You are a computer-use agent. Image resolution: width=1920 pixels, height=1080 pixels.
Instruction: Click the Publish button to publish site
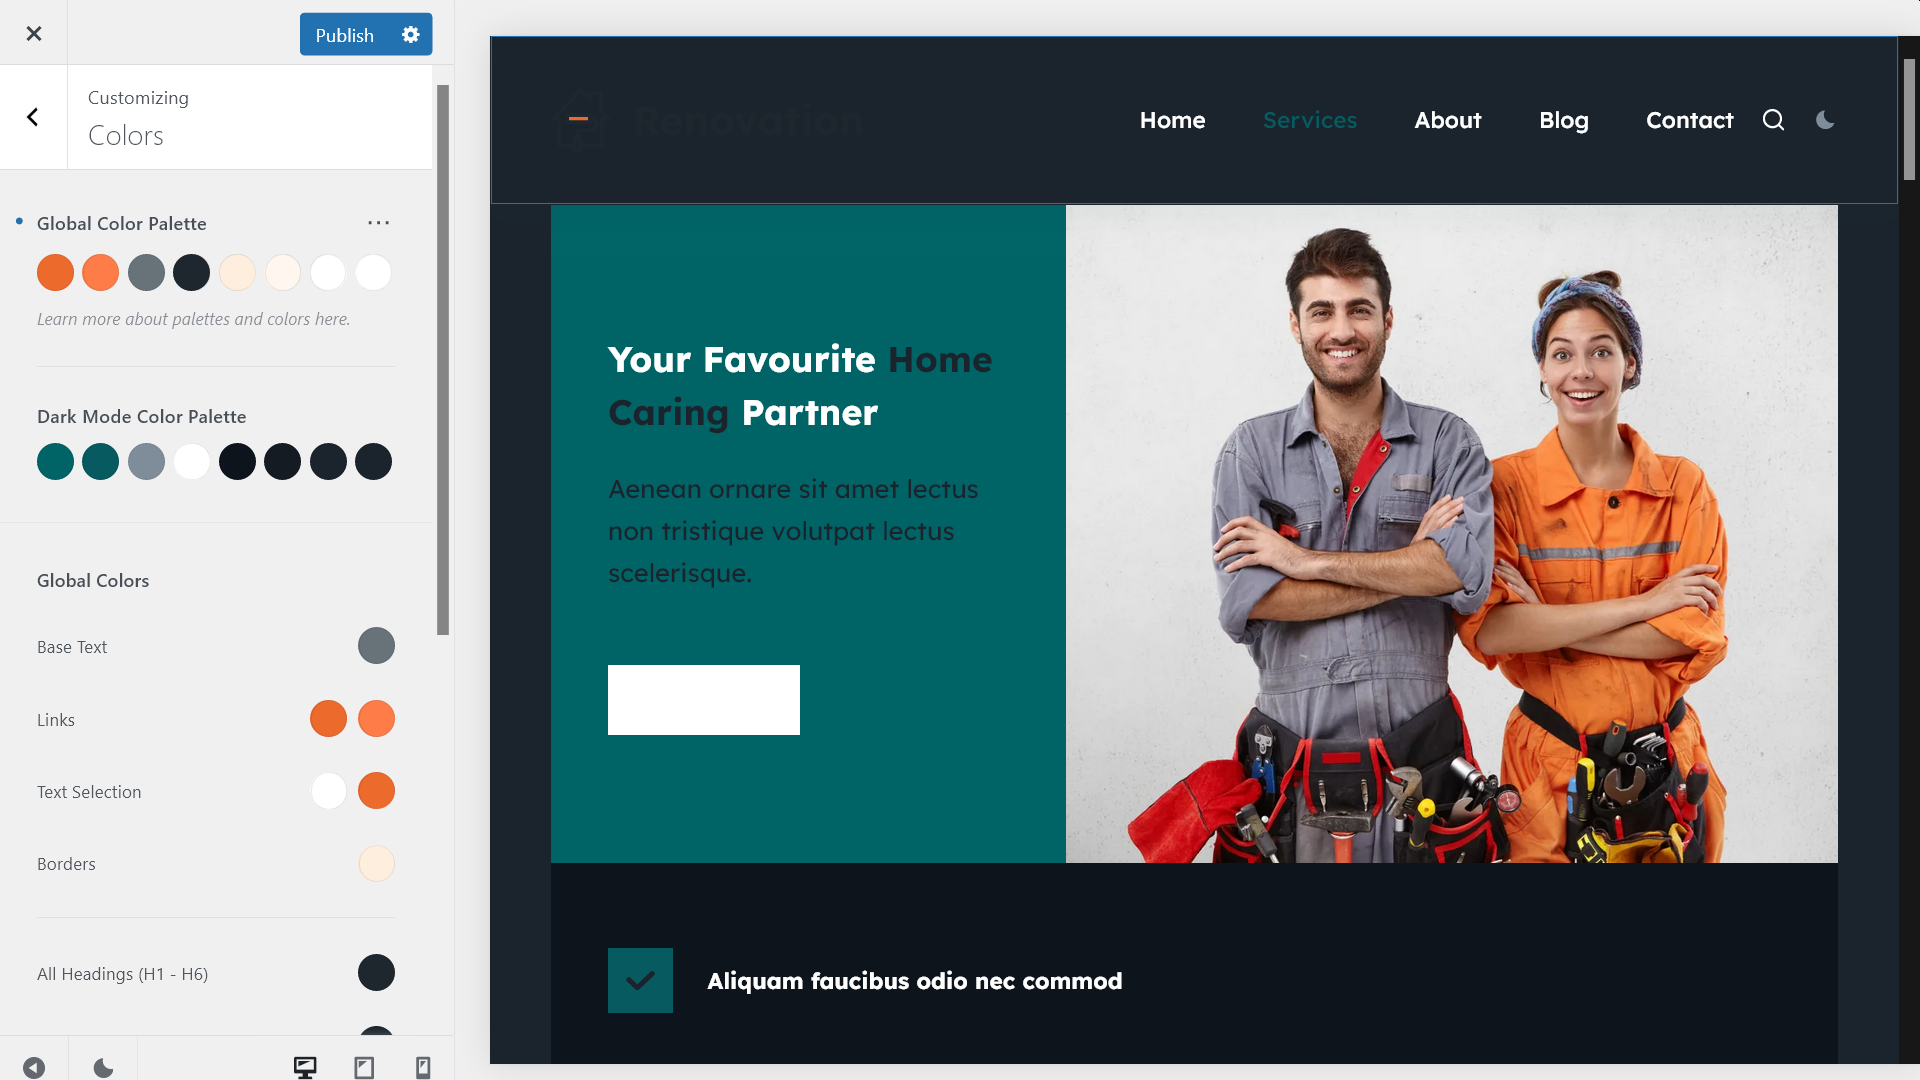click(344, 33)
